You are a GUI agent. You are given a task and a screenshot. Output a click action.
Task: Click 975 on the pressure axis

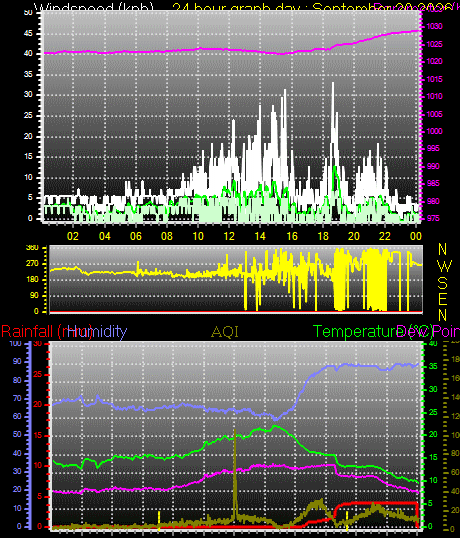(x=433, y=219)
